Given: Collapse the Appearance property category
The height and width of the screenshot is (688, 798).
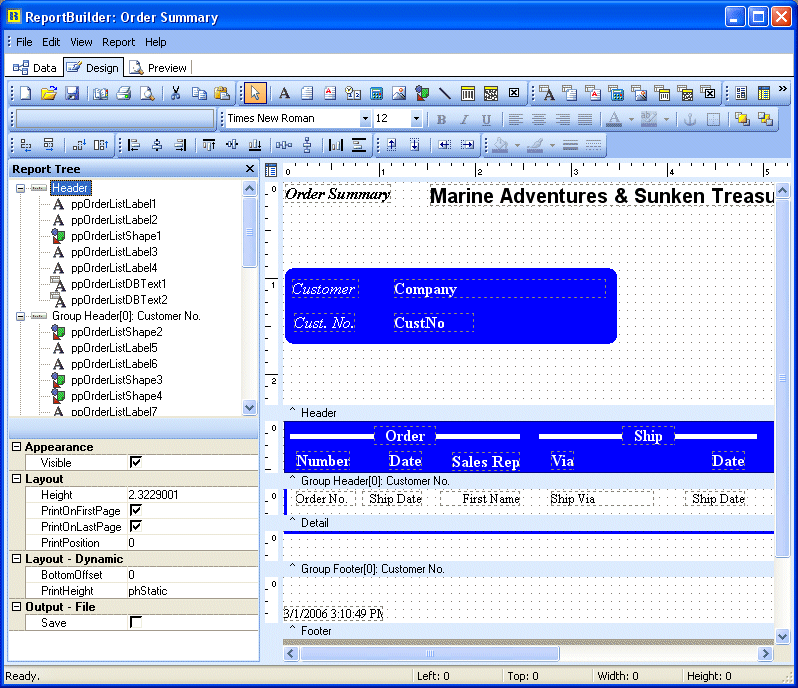Looking at the screenshot, I should pyautogui.click(x=16, y=446).
